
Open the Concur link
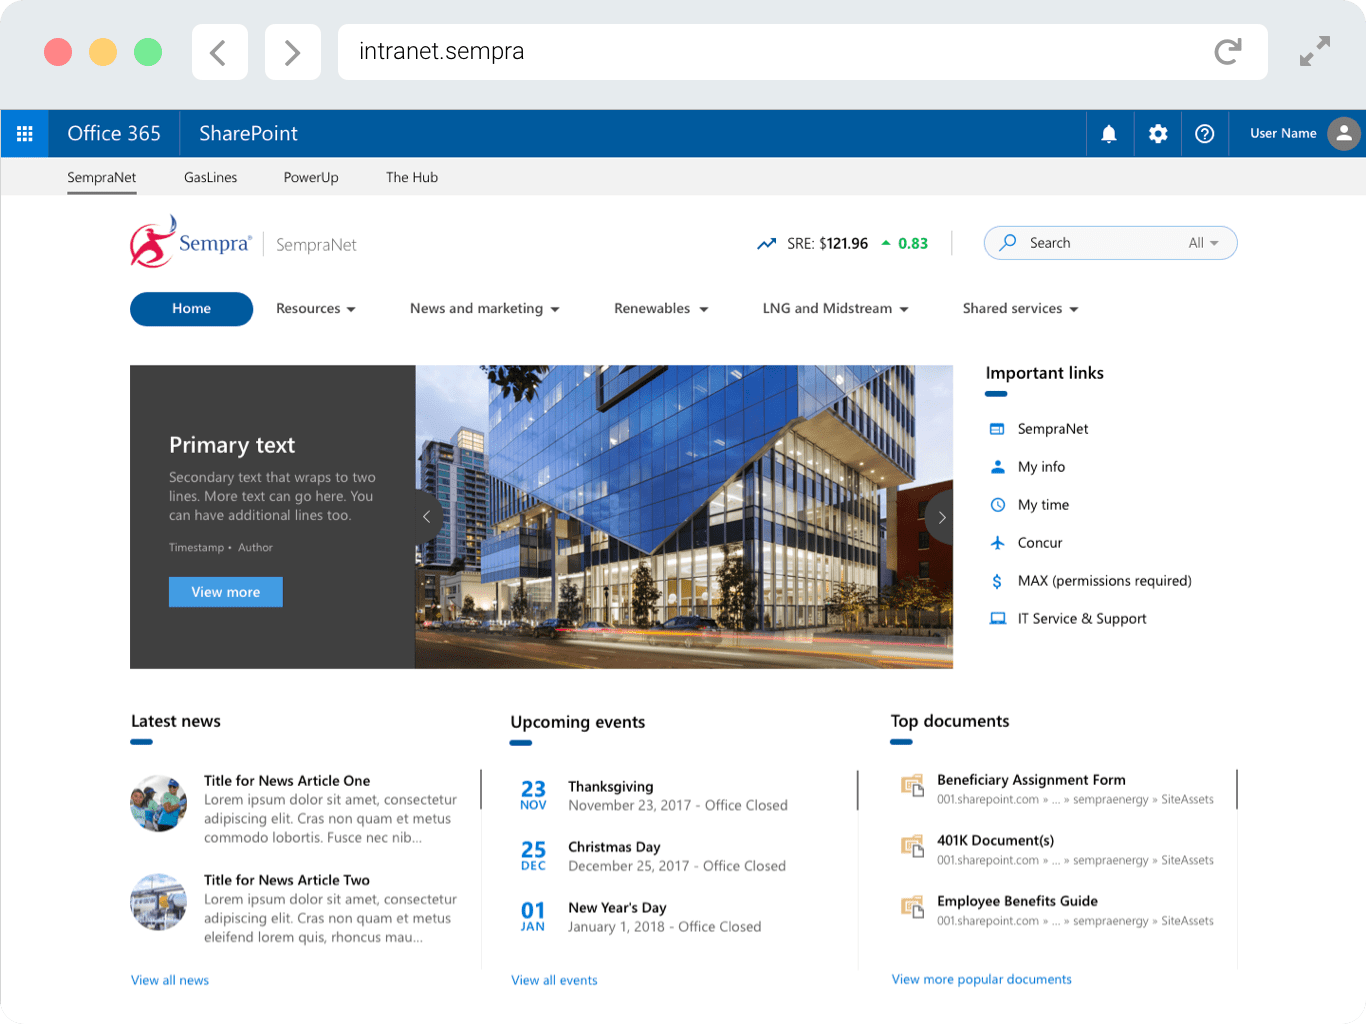pyautogui.click(x=1040, y=543)
